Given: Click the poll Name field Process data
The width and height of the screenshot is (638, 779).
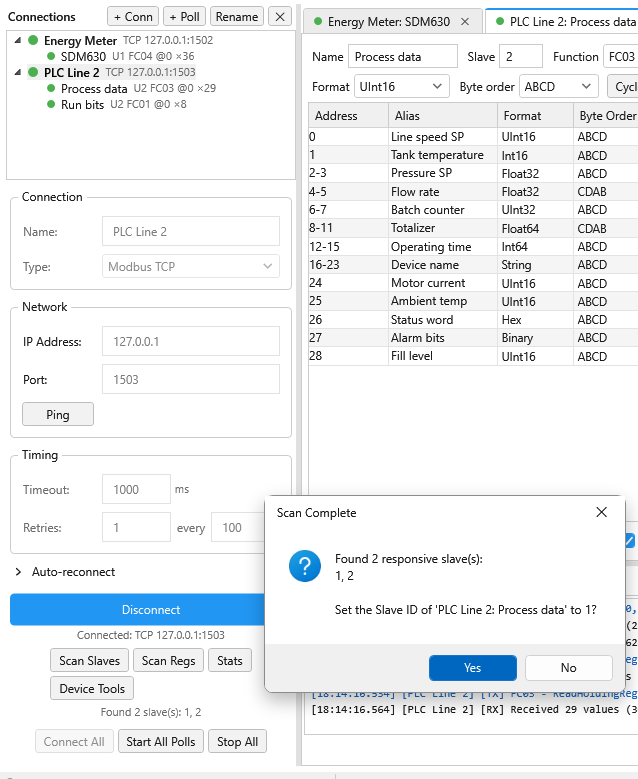Looking at the screenshot, I should [402, 57].
